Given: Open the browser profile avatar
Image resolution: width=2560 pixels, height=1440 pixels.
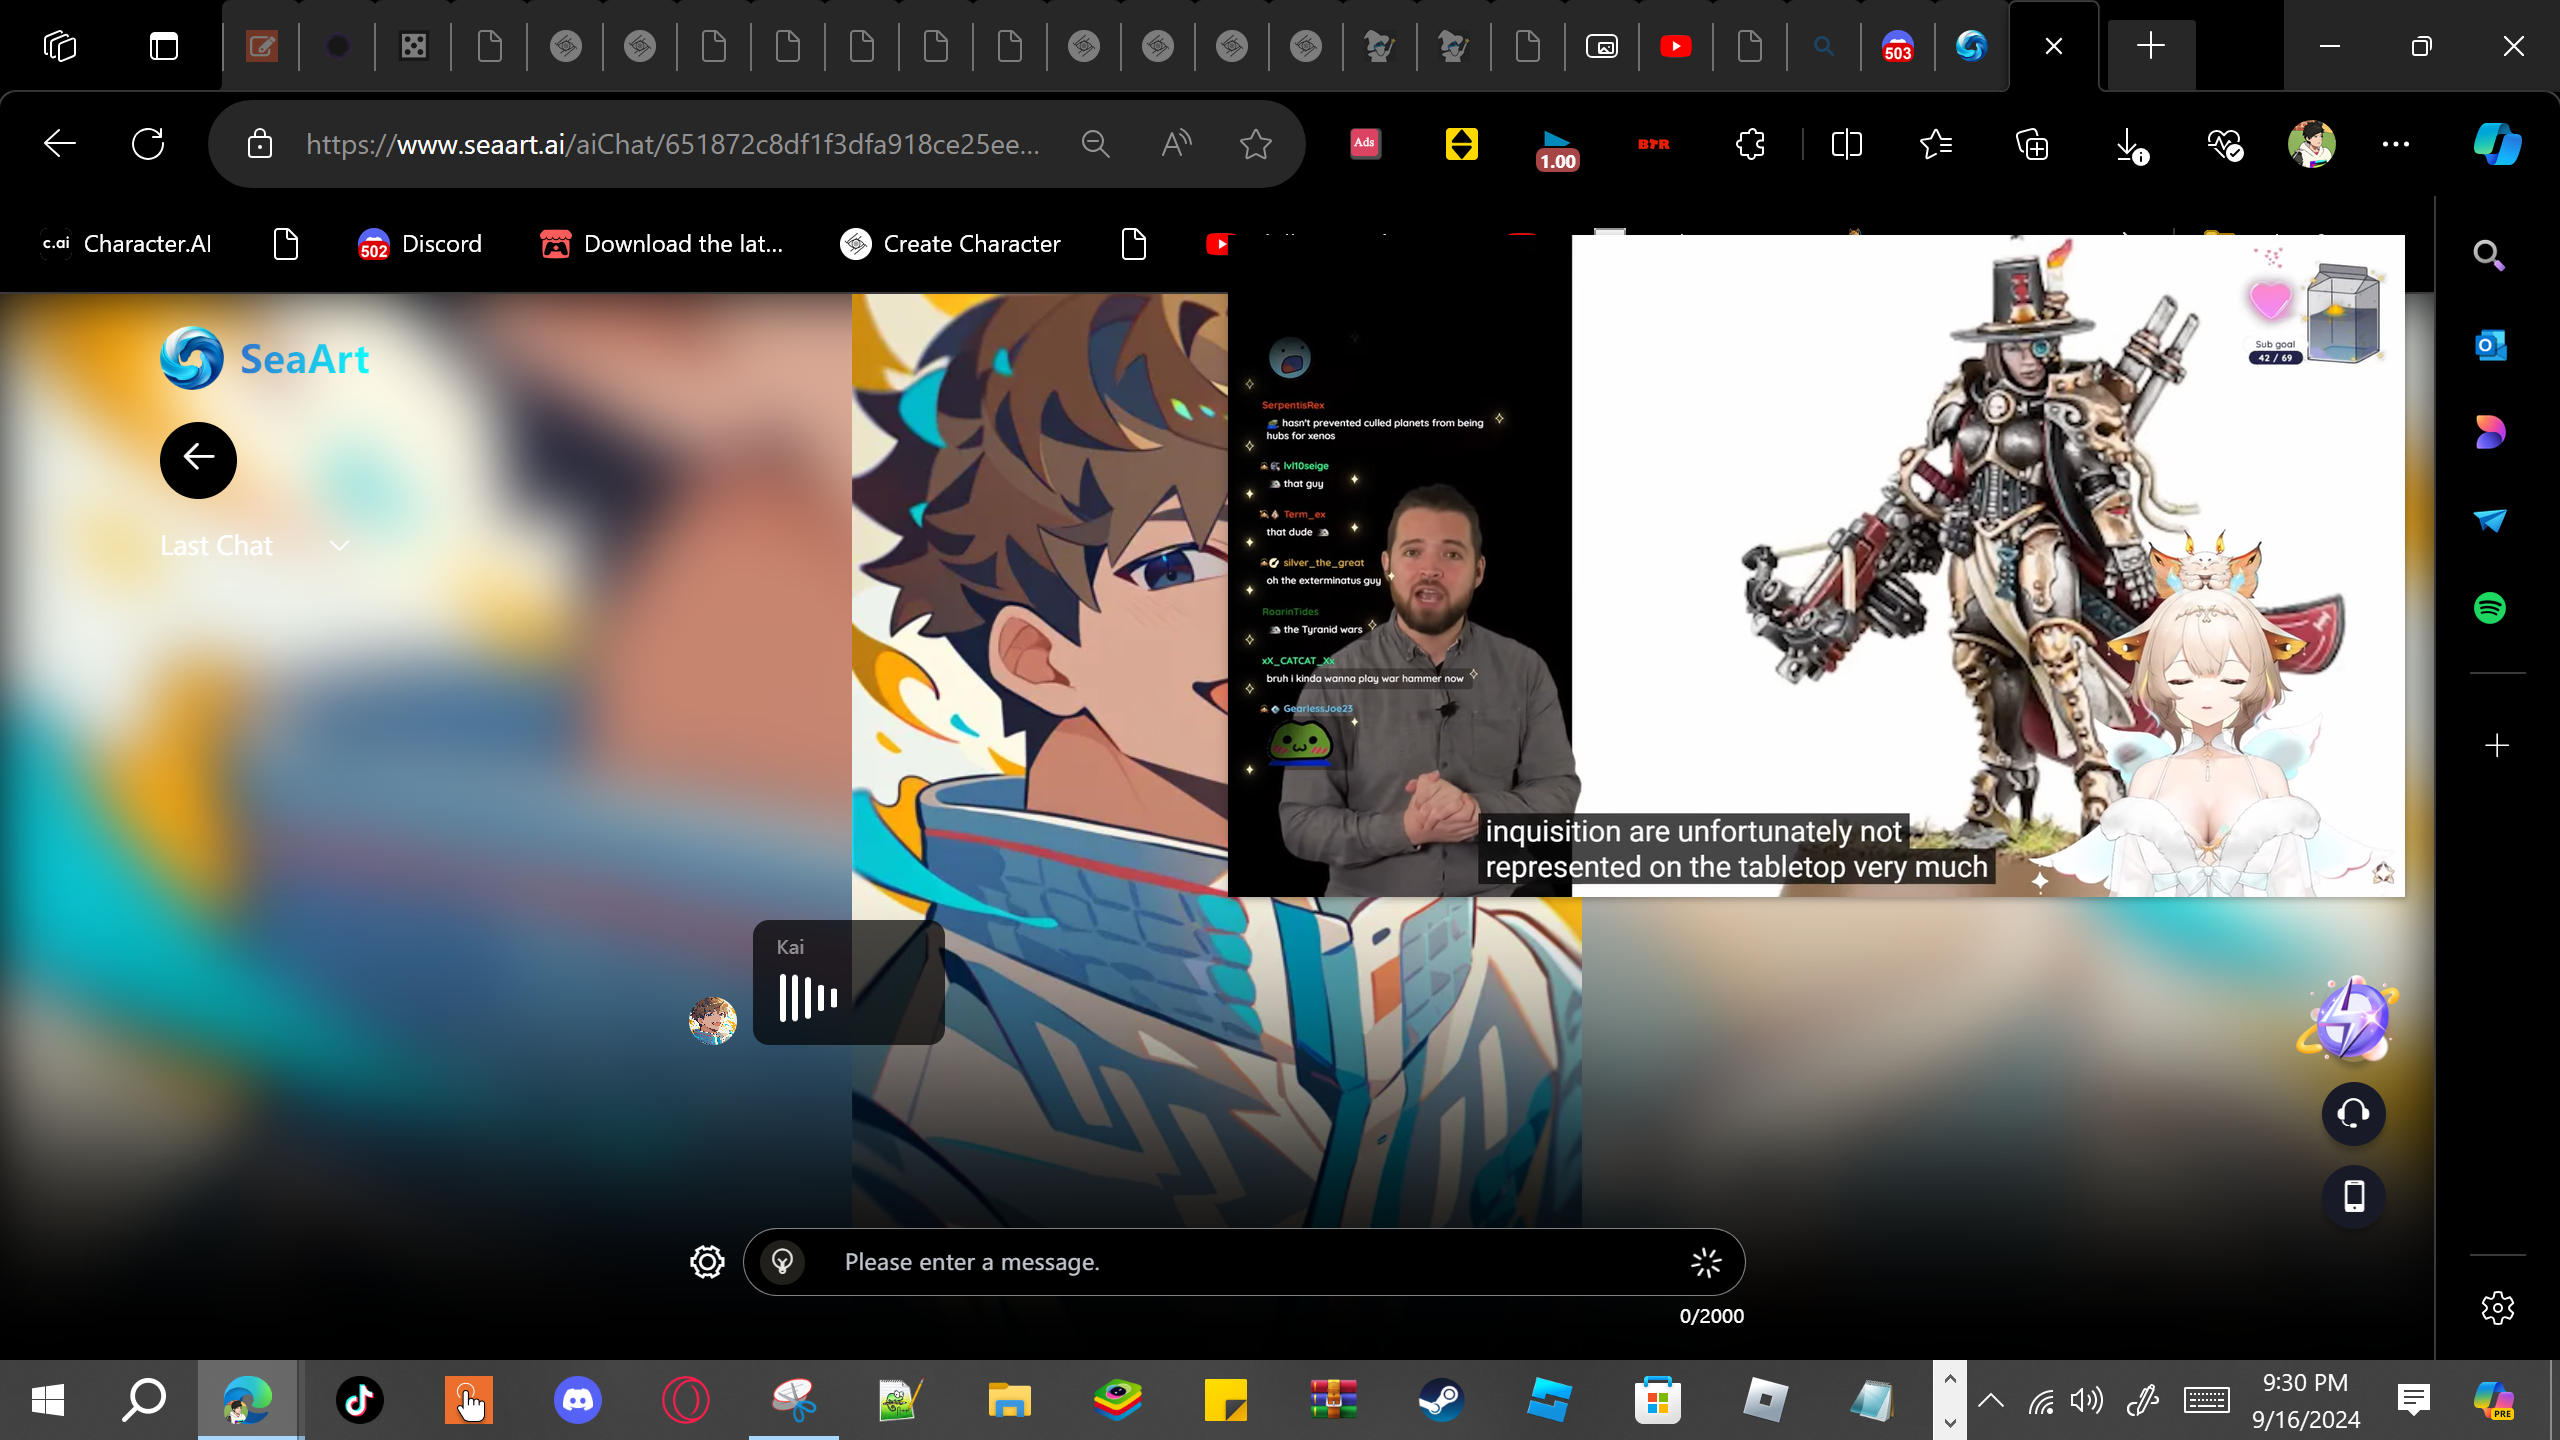Looking at the screenshot, I should [2311, 144].
